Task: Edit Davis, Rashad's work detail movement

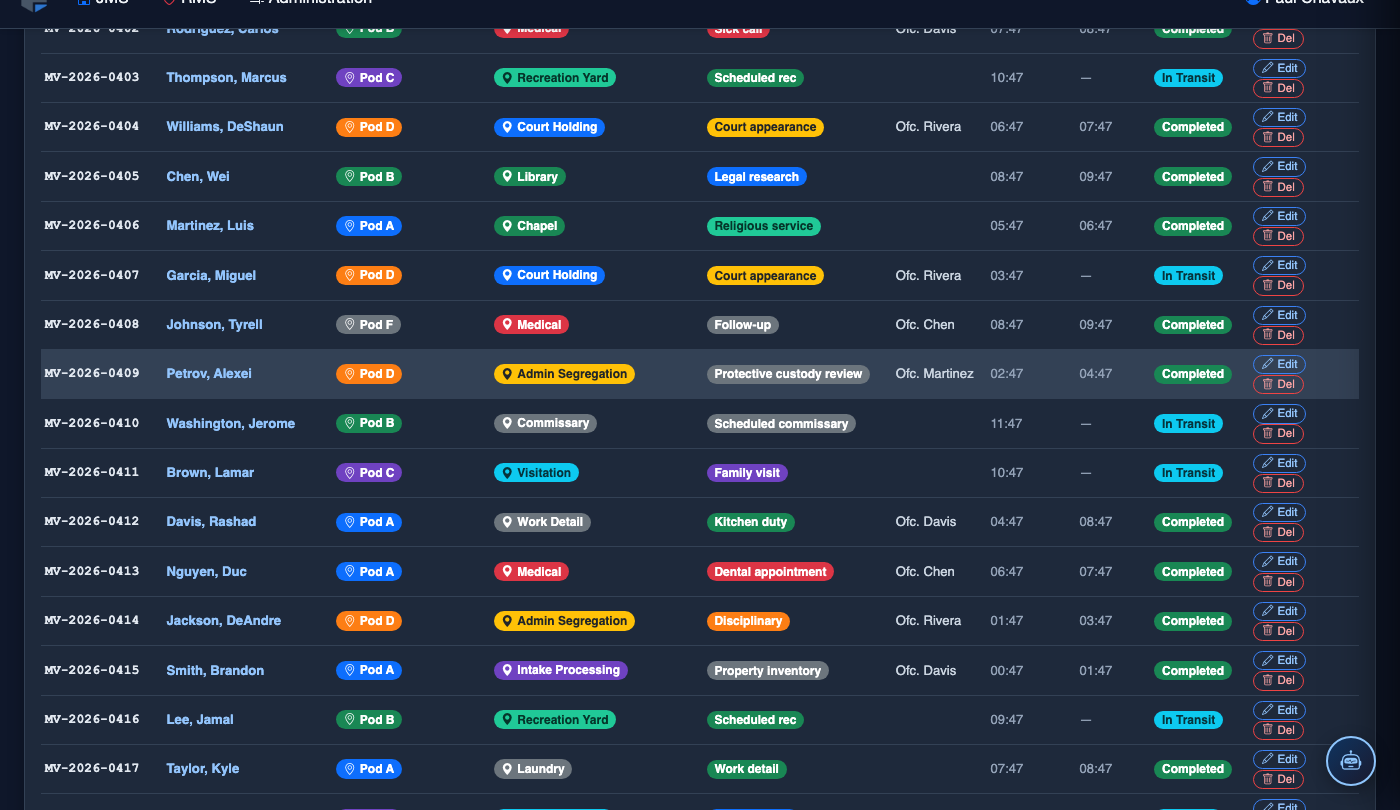Action: pyautogui.click(x=1279, y=512)
